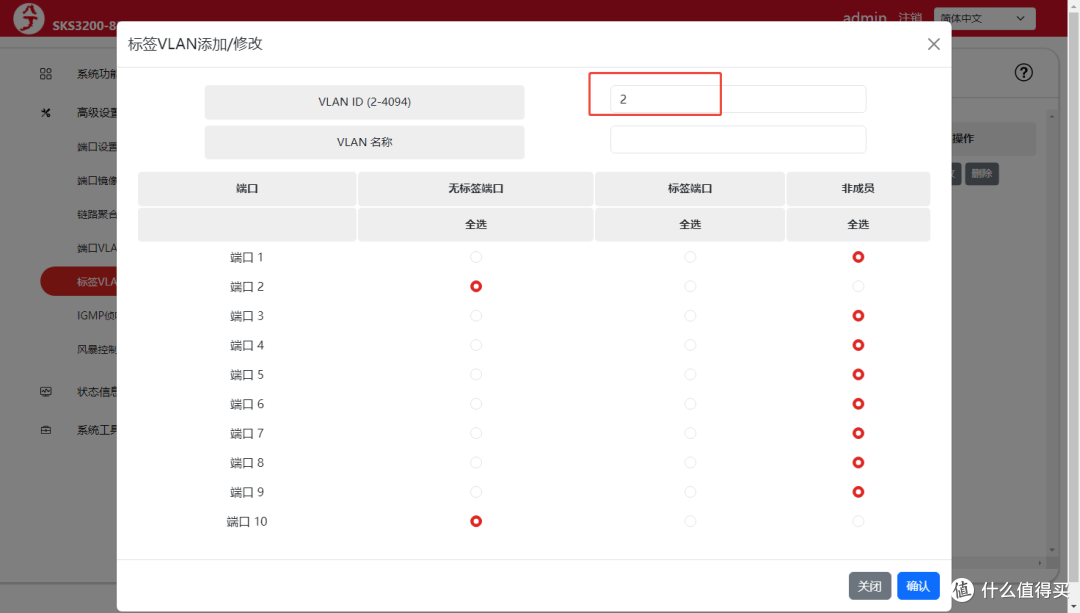Viewport: 1080px width, 613px height.
Task: Click the 标签端口 column header
Action: point(689,189)
